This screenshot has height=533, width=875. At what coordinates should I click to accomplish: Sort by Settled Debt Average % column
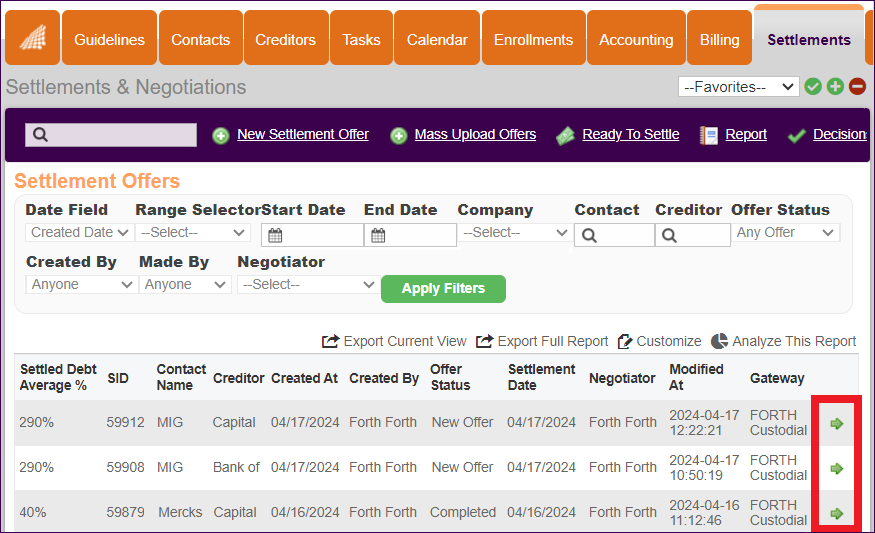click(58, 377)
